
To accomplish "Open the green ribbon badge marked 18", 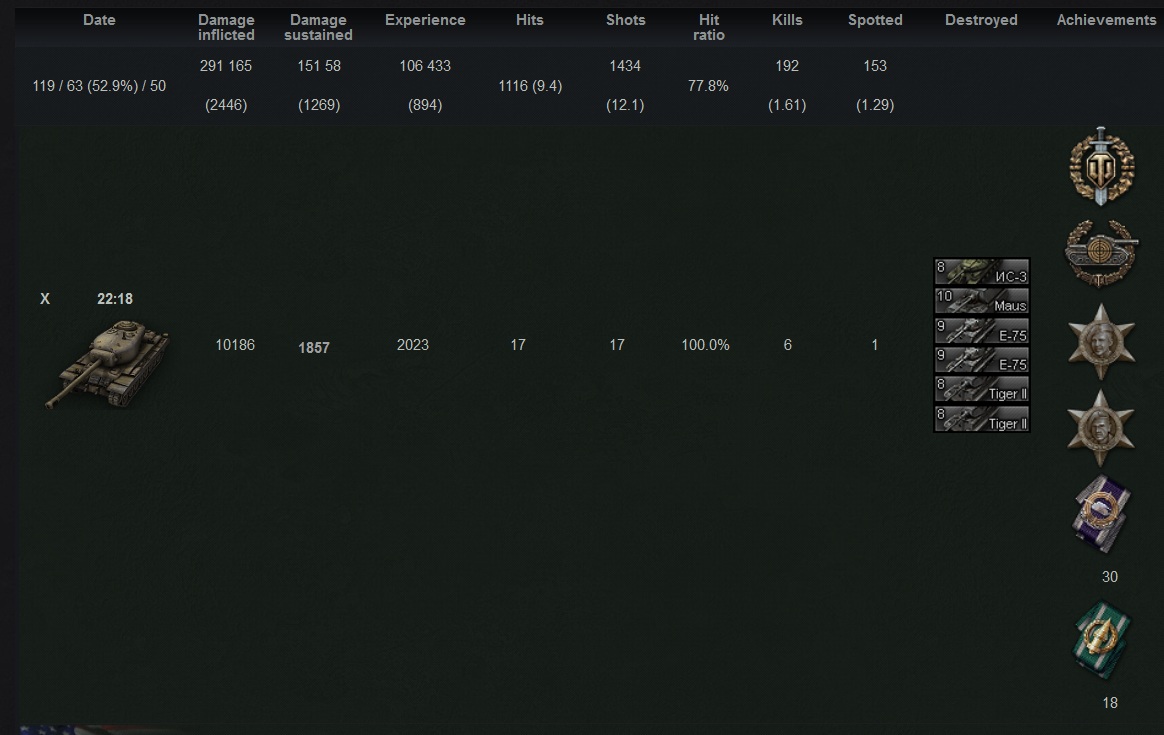I will (x=1101, y=640).
